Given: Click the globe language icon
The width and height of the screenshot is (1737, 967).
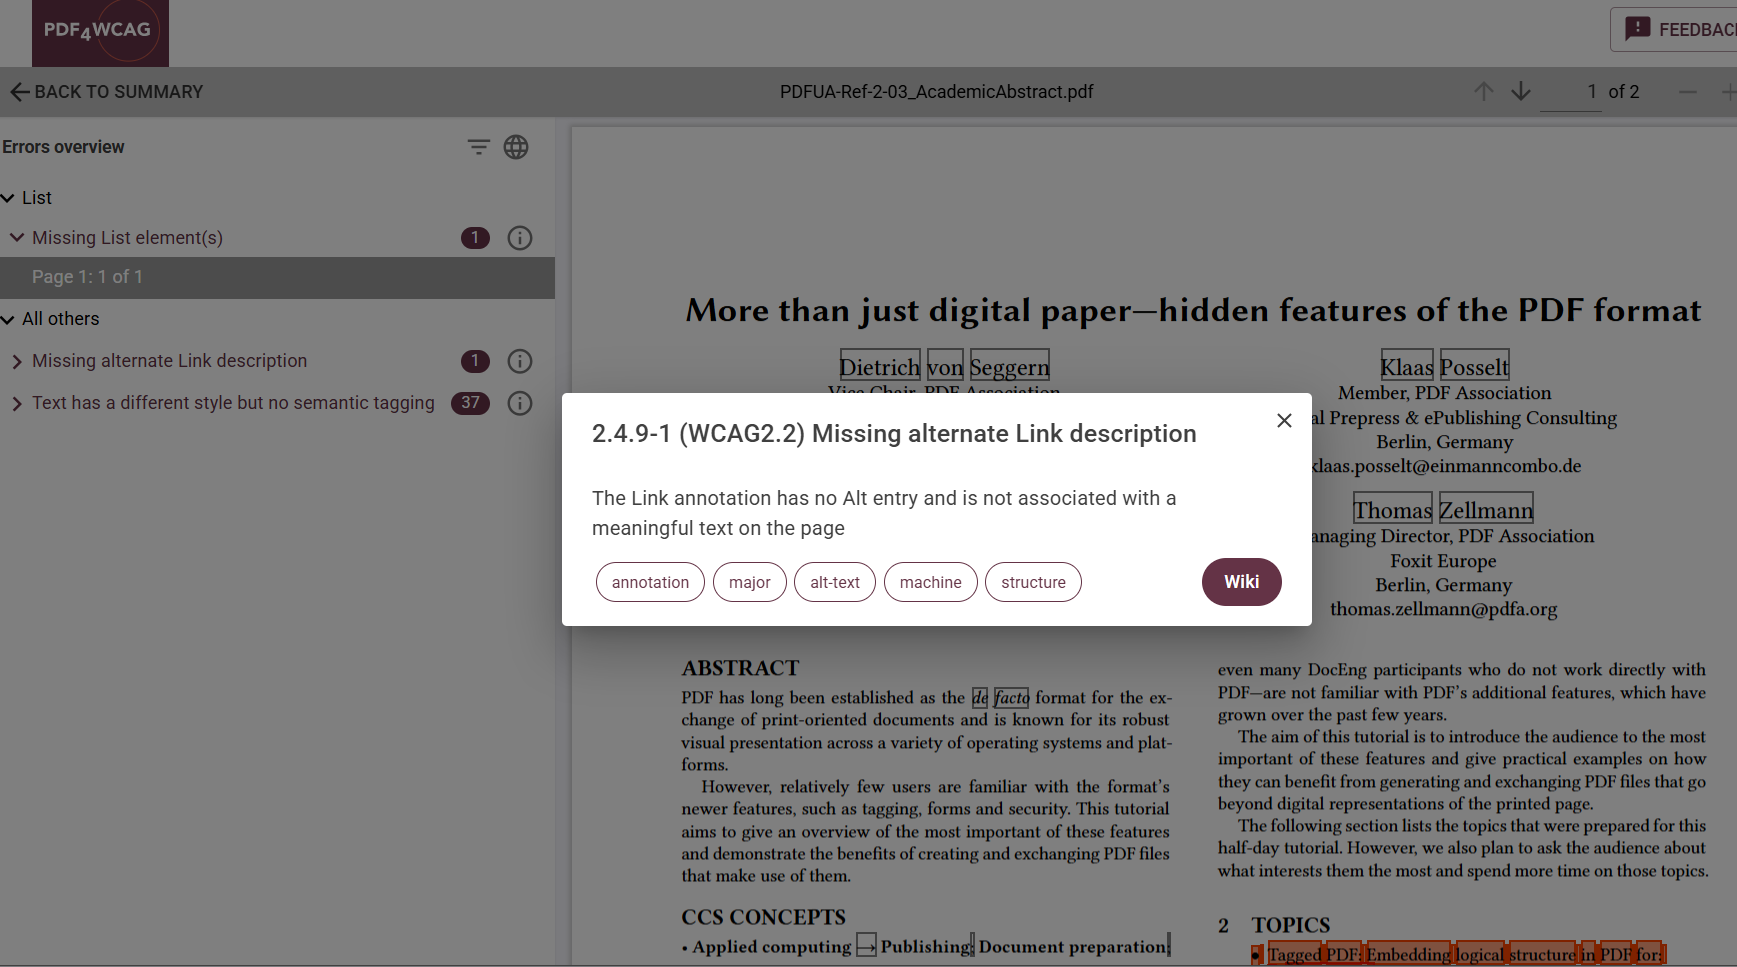Looking at the screenshot, I should tap(516, 147).
